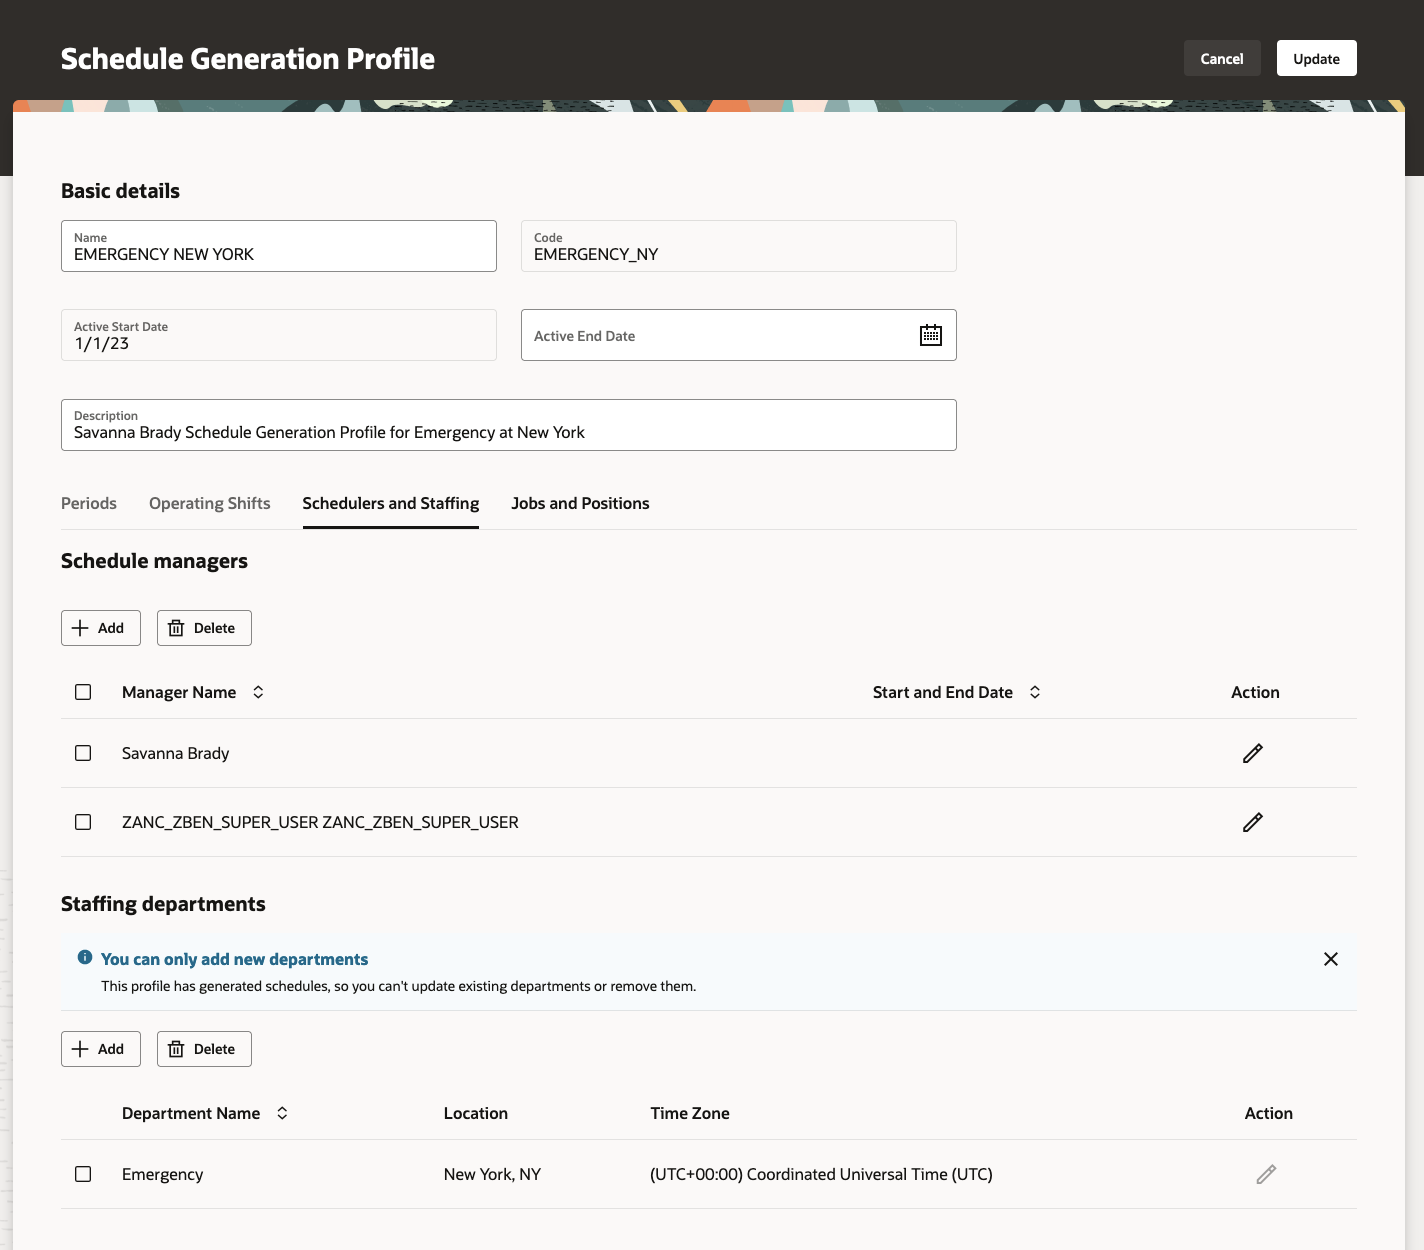The height and width of the screenshot is (1250, 1424).
Task: Check the Emergency department row checkbox
Action: click(83, 1174)
